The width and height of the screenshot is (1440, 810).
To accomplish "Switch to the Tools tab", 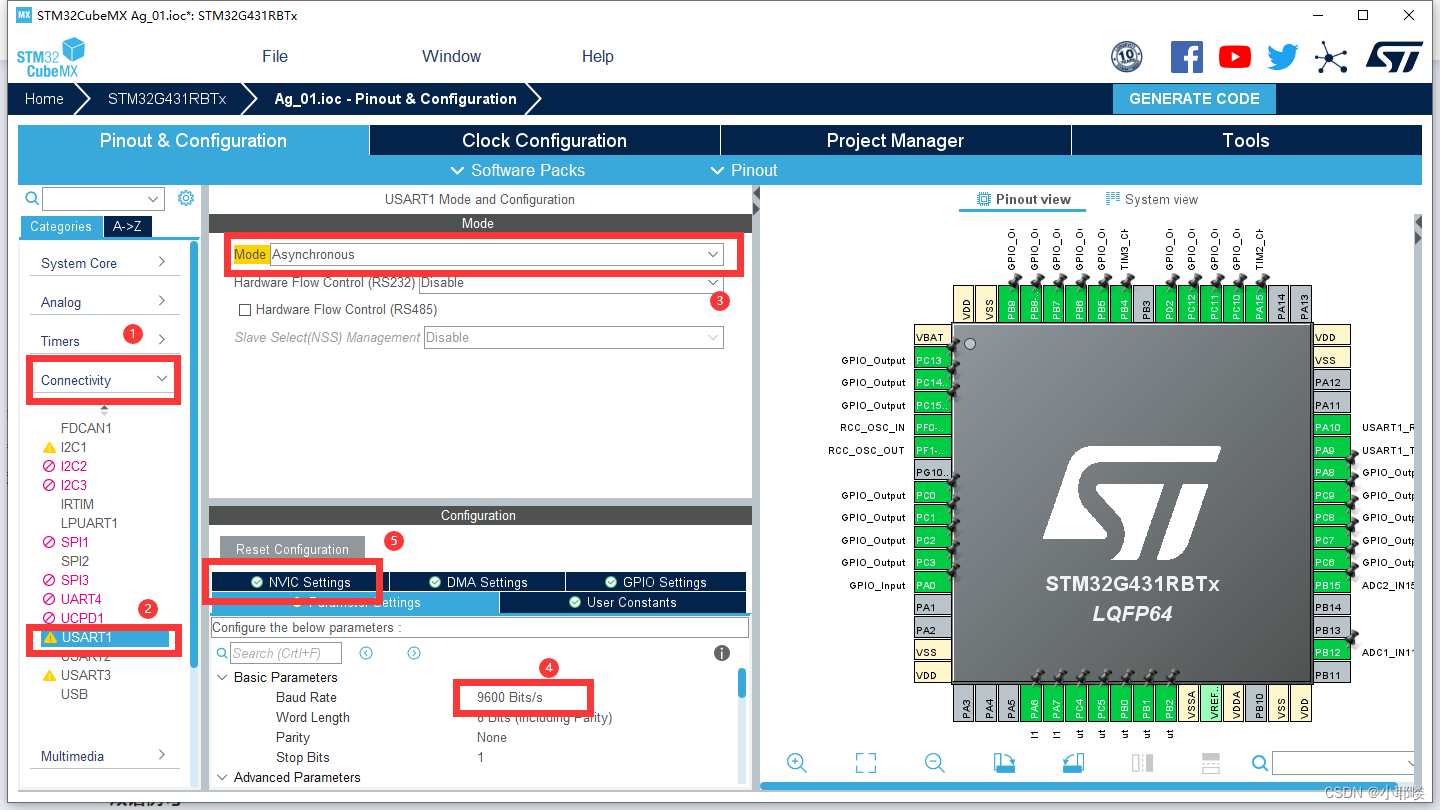I will point(1246,140).
